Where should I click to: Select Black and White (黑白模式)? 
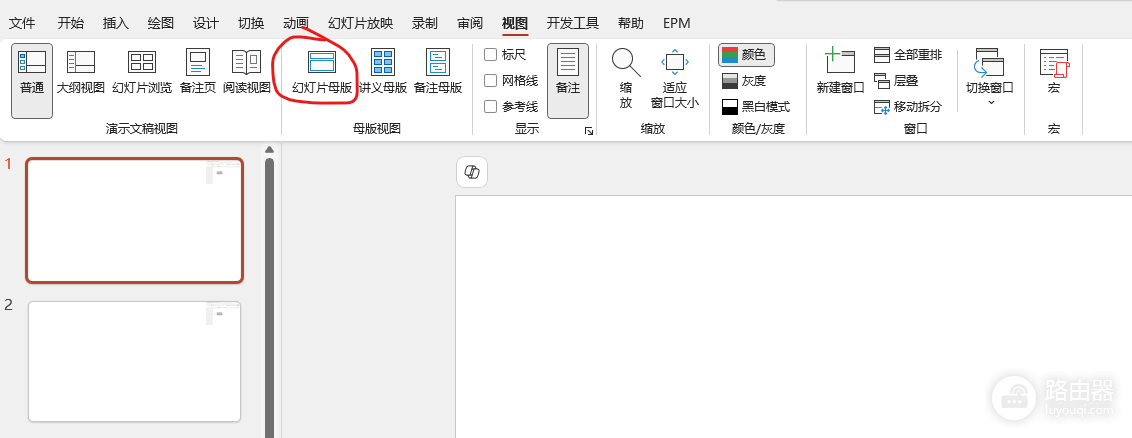[x=756, y=107]
